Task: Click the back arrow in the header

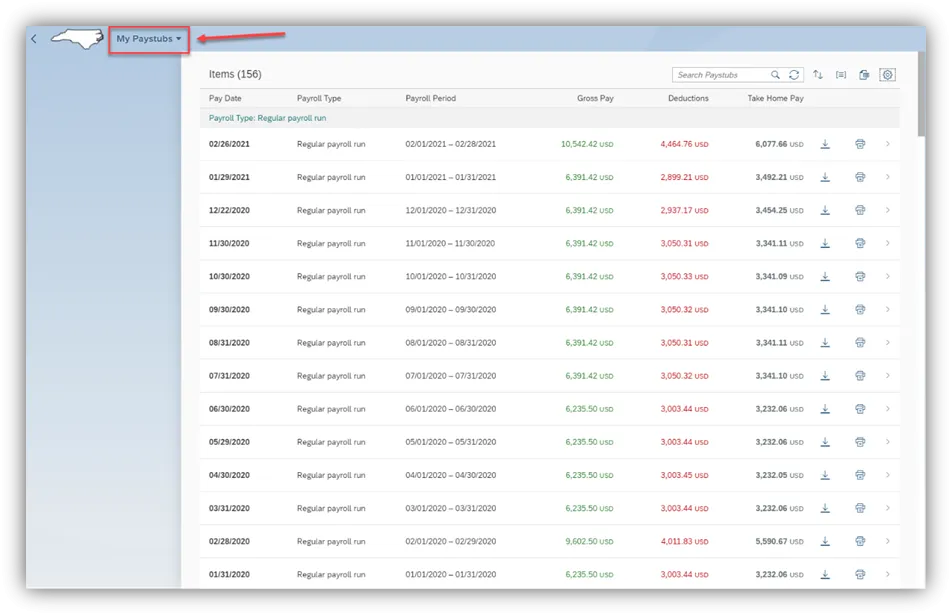Action: click(34, 39)
